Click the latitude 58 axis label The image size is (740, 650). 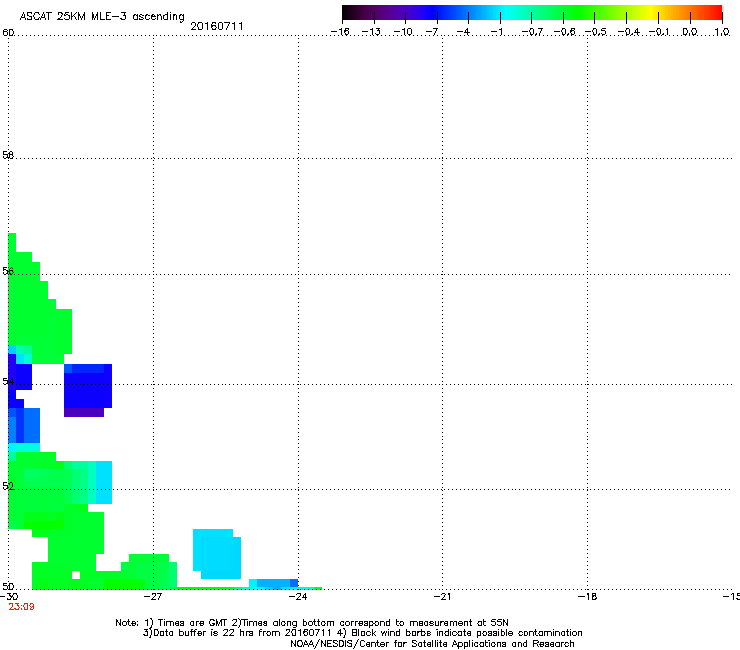tap(8, 155)
